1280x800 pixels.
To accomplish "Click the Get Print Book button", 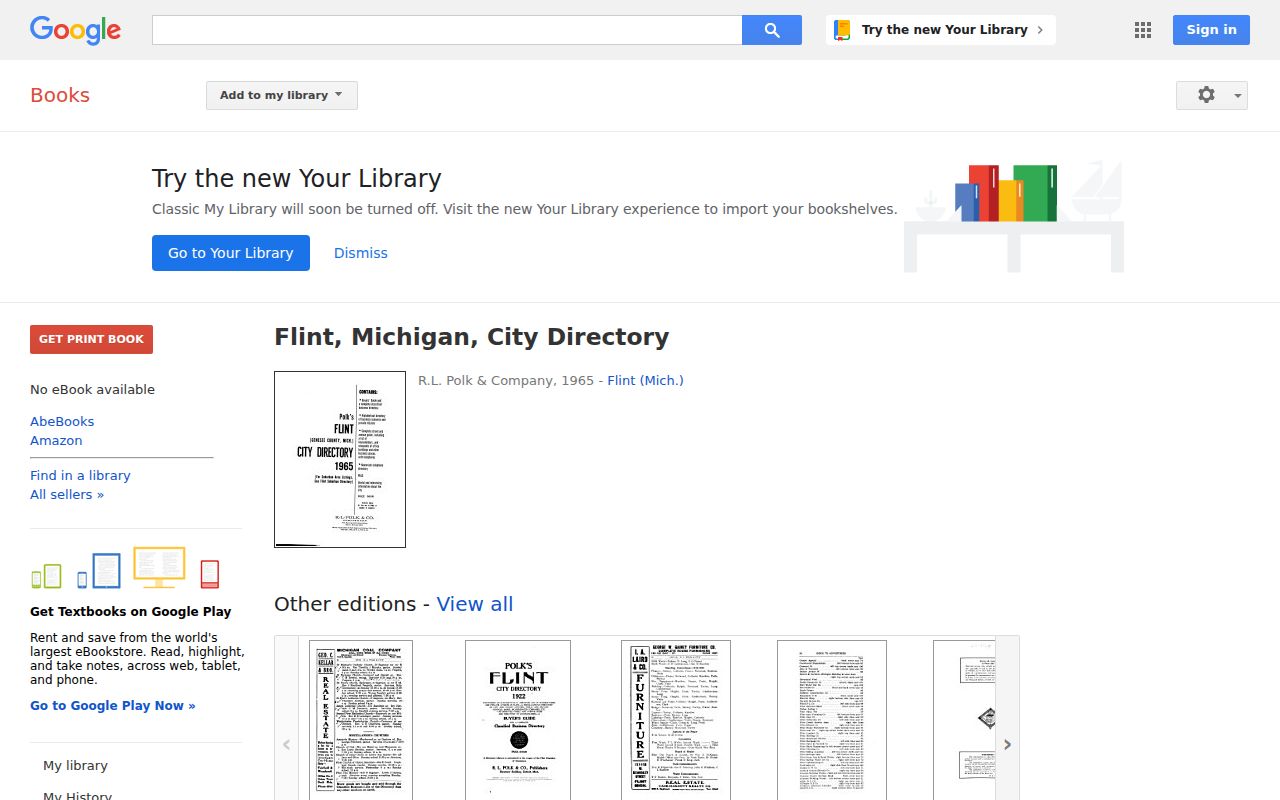I will coord(91,339).
